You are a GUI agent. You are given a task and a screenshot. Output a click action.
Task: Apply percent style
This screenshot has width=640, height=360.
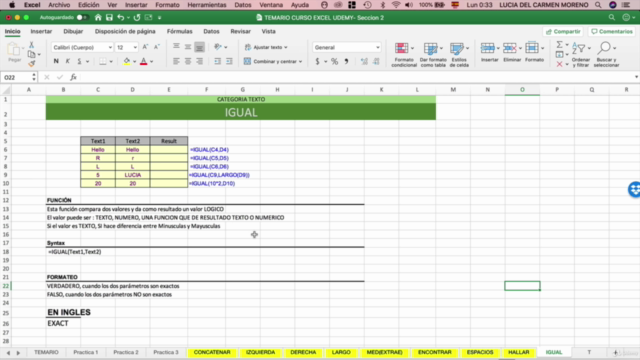coord(334,61)
